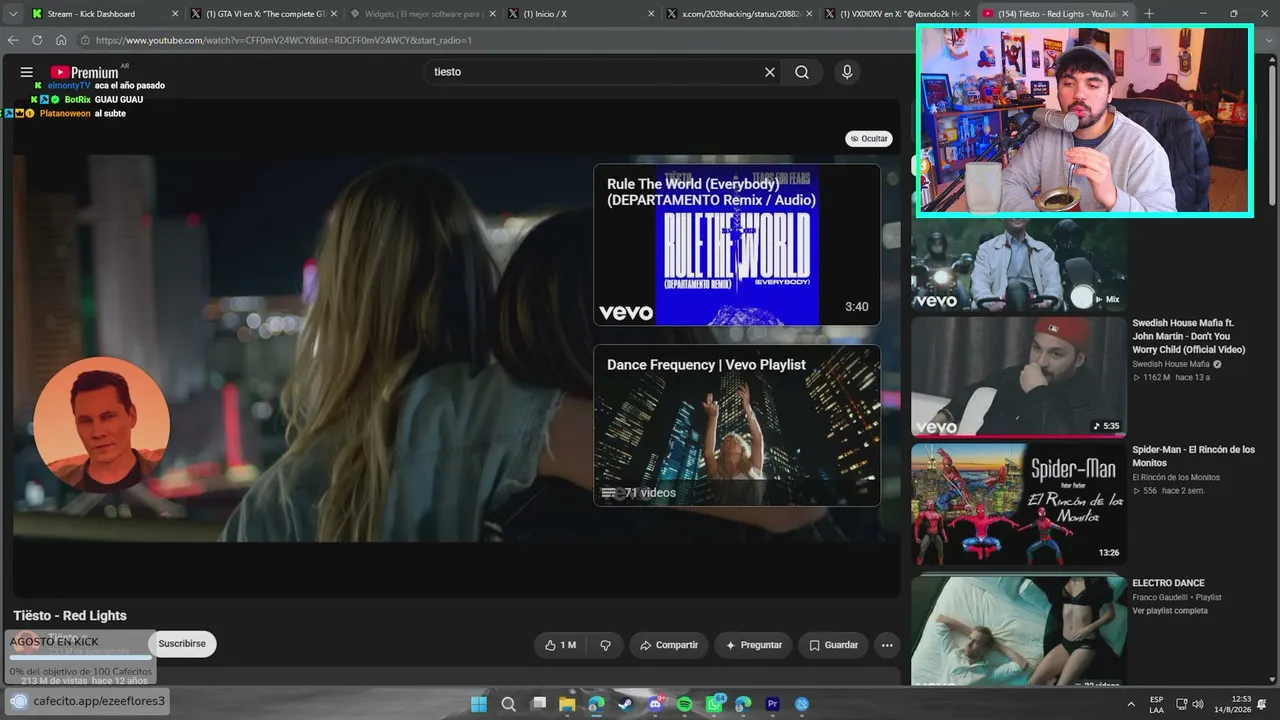The width and height of the screenshot is (1280, 720).
Task: Open network status in system tray
Action: (x=1181, y=704)
